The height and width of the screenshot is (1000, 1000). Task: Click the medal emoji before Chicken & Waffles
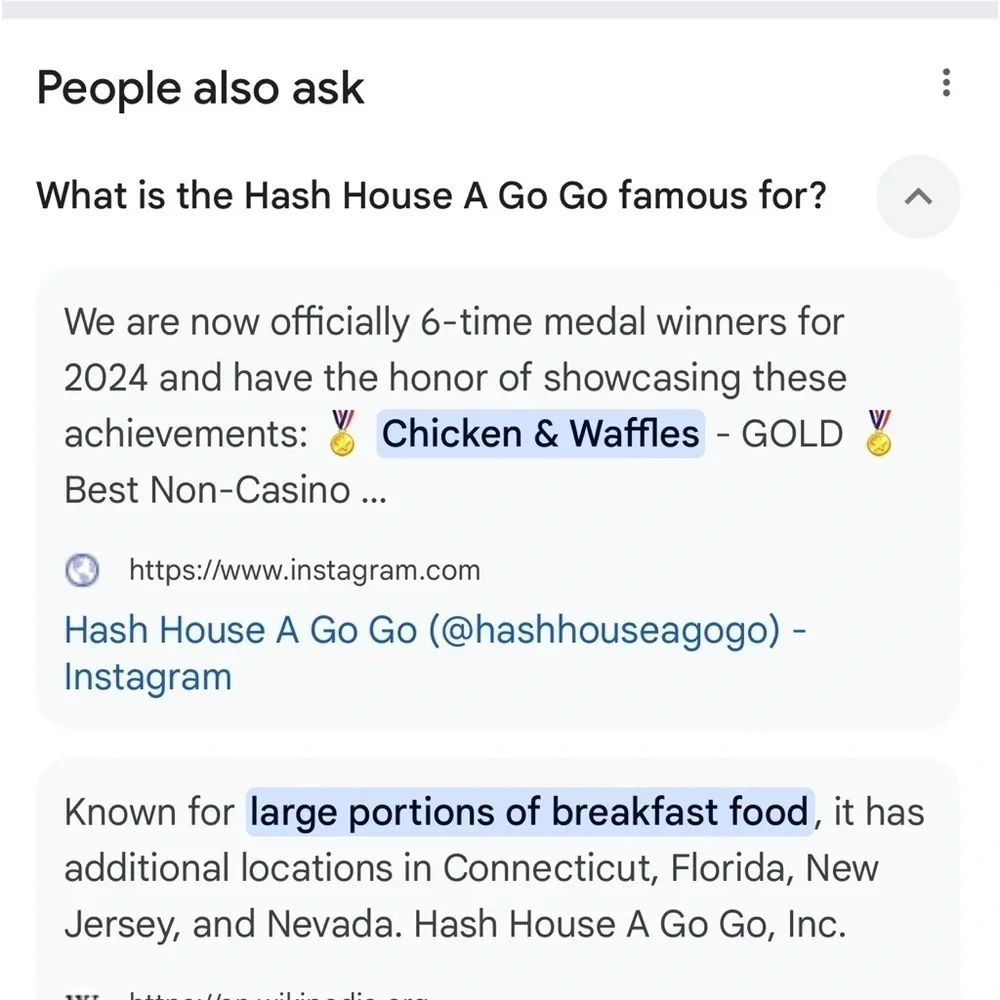coord(342,433)
